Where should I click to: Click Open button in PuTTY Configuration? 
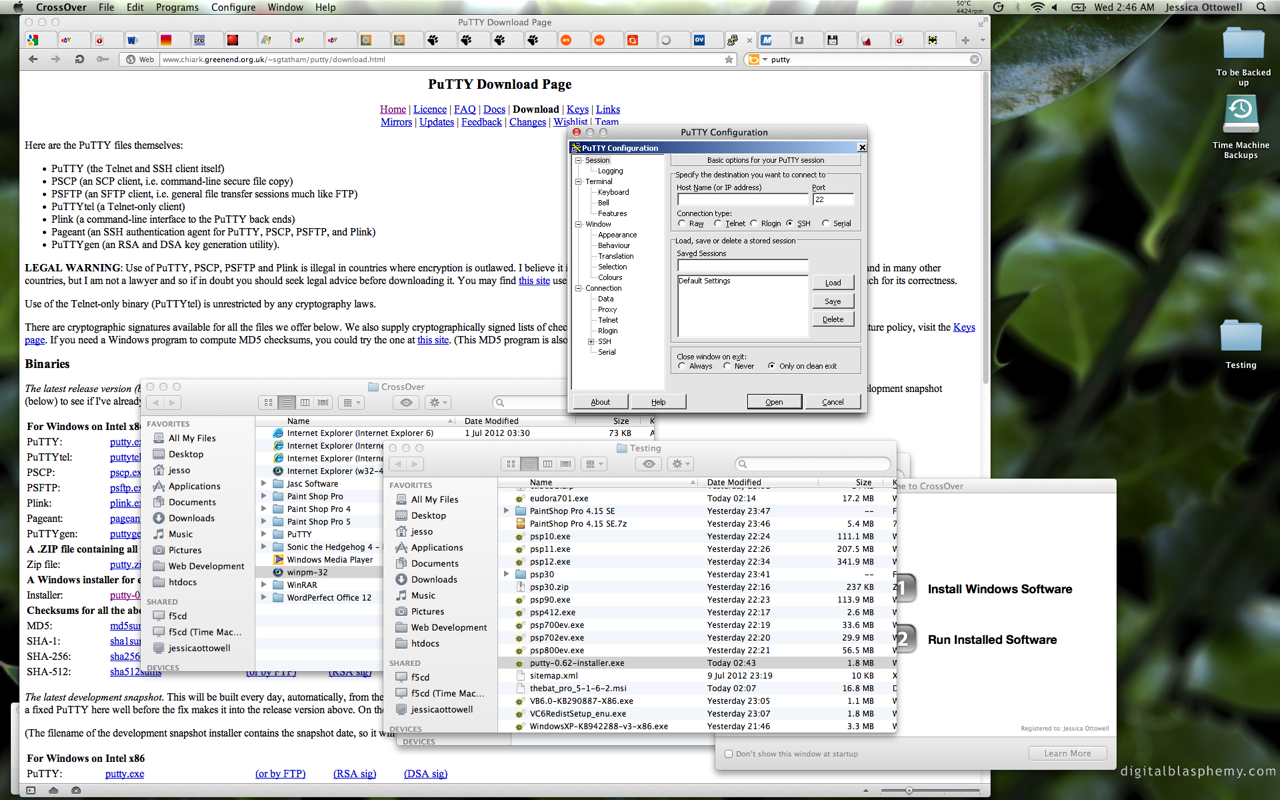pyautogui.click(x=774, y=402)
